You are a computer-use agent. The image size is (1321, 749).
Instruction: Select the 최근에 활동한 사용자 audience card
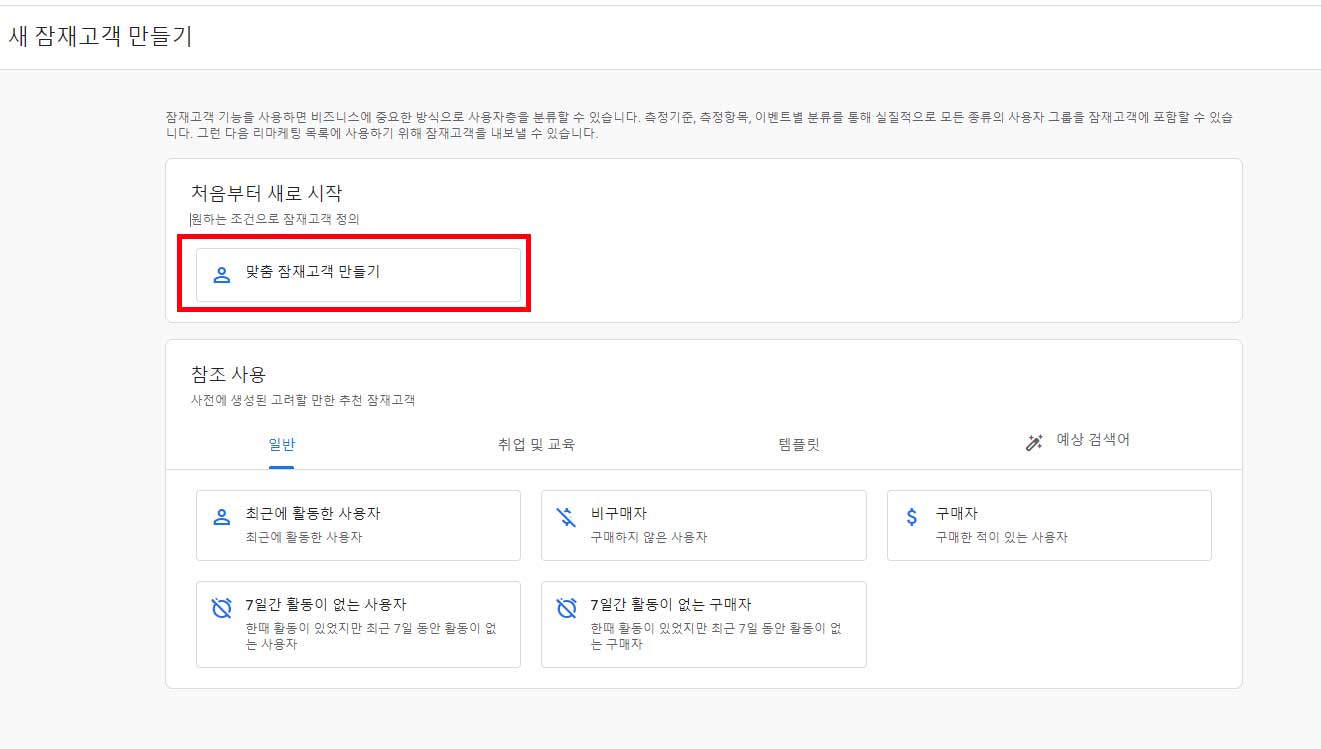click(358, 525)
